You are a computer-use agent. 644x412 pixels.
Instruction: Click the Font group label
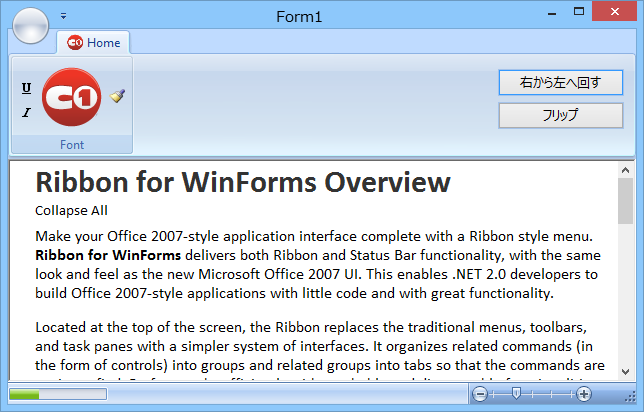(72, 145)
